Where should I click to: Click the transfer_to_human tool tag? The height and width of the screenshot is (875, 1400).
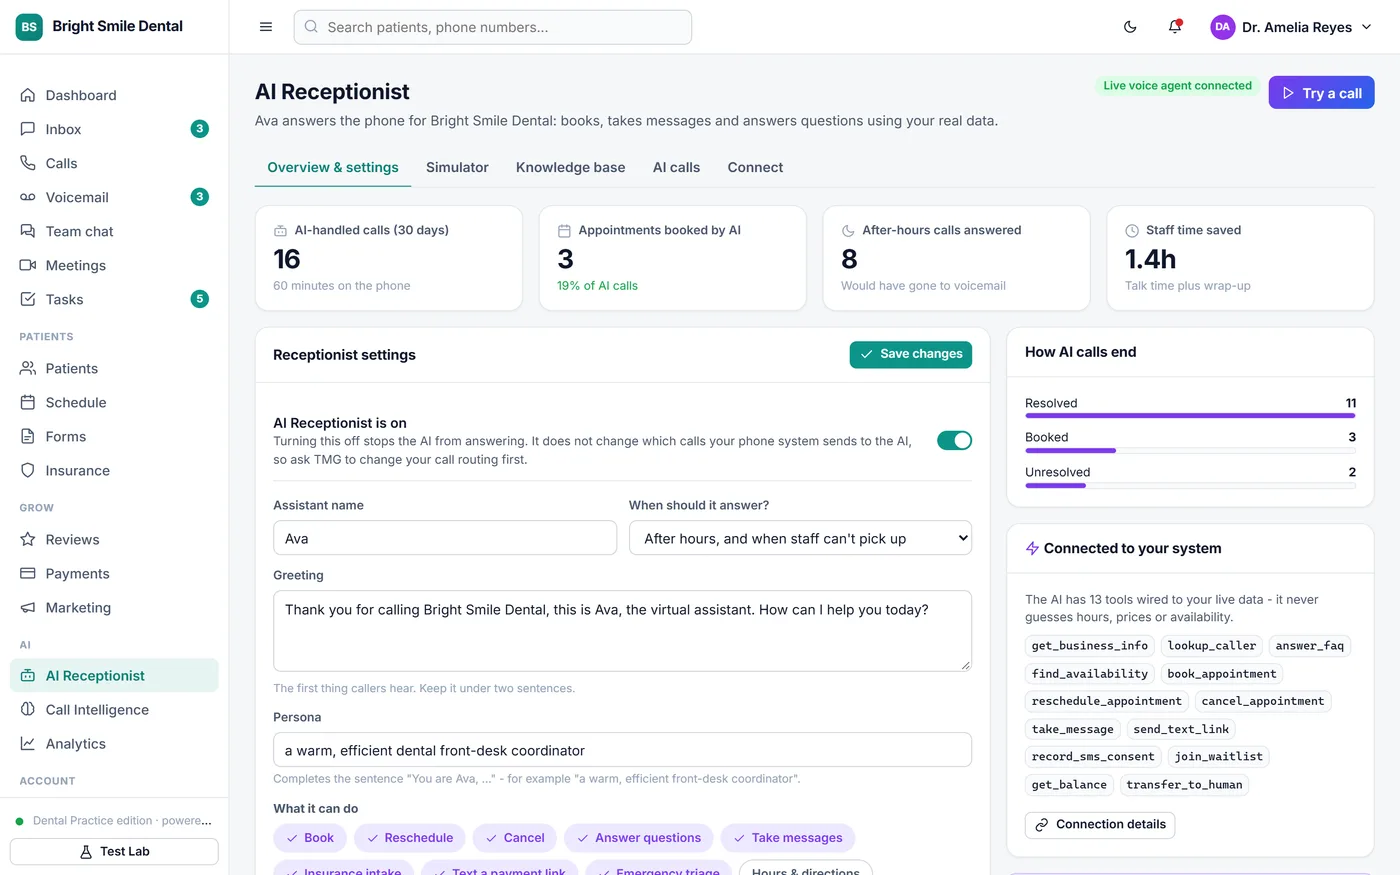coord(1184,785)
